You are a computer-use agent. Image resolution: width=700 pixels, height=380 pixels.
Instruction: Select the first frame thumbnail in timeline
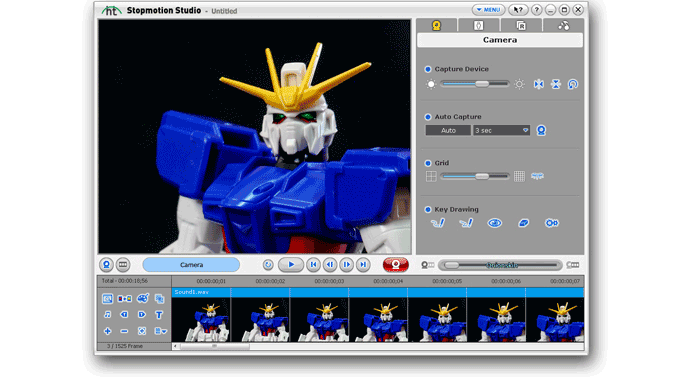201,320
